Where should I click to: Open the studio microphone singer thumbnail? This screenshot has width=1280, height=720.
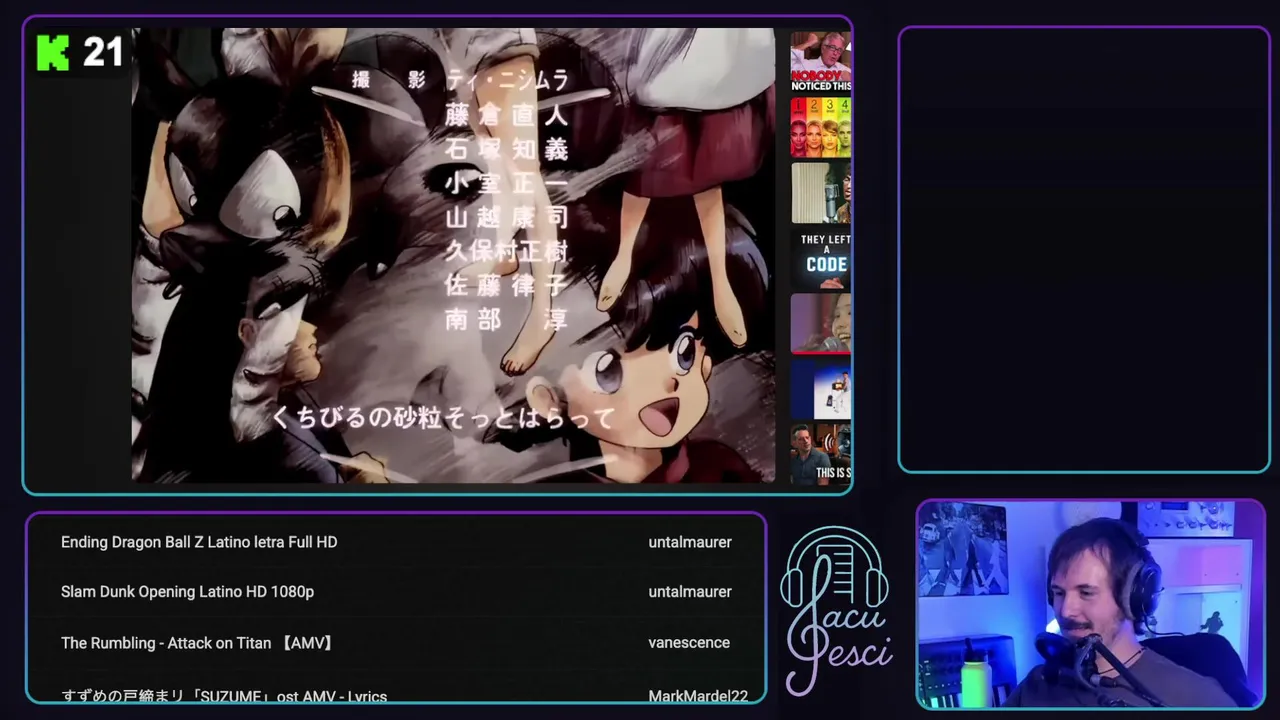pos(821,192)
